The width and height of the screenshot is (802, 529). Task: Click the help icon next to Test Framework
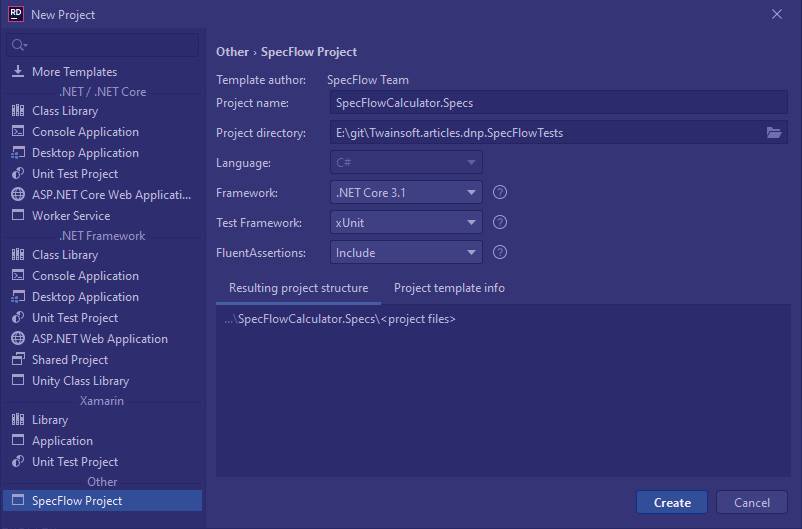click(500, 222)
